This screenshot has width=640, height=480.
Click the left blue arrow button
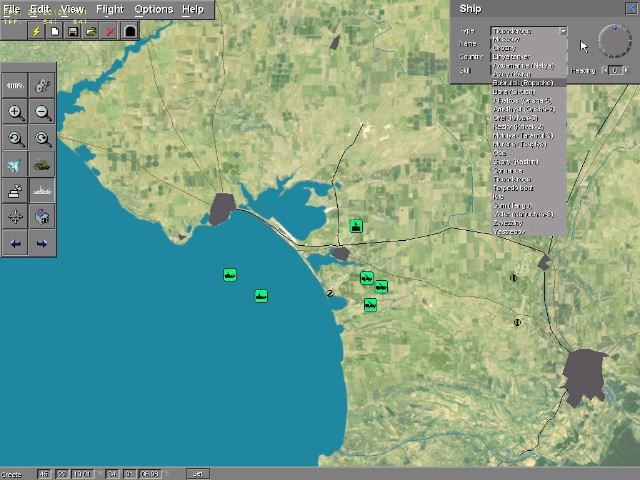coord(16,243)
